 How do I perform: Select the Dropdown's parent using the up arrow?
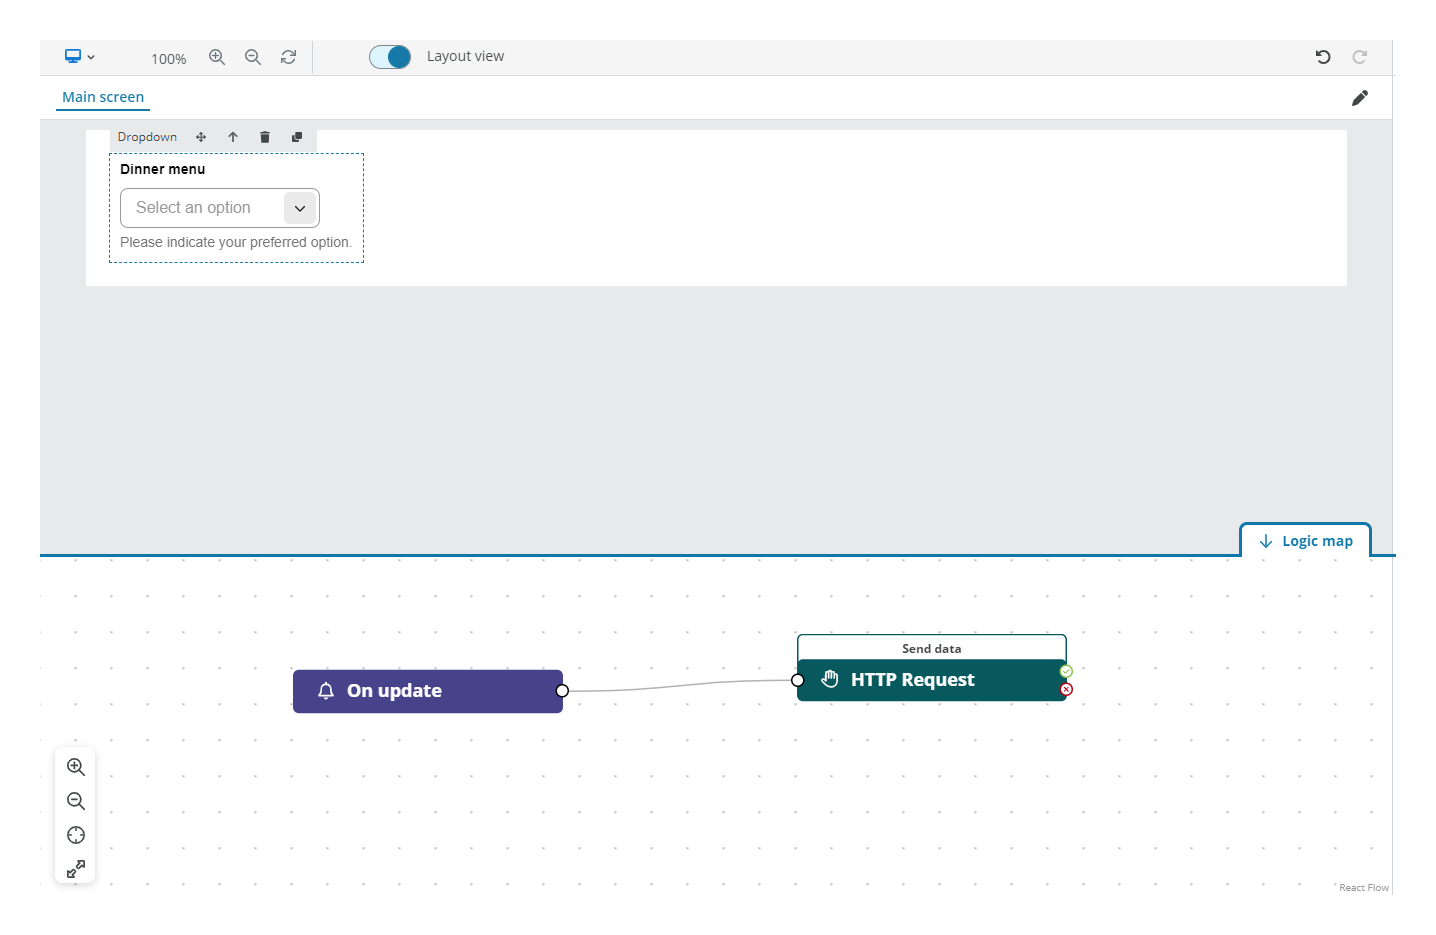(233, 137)
